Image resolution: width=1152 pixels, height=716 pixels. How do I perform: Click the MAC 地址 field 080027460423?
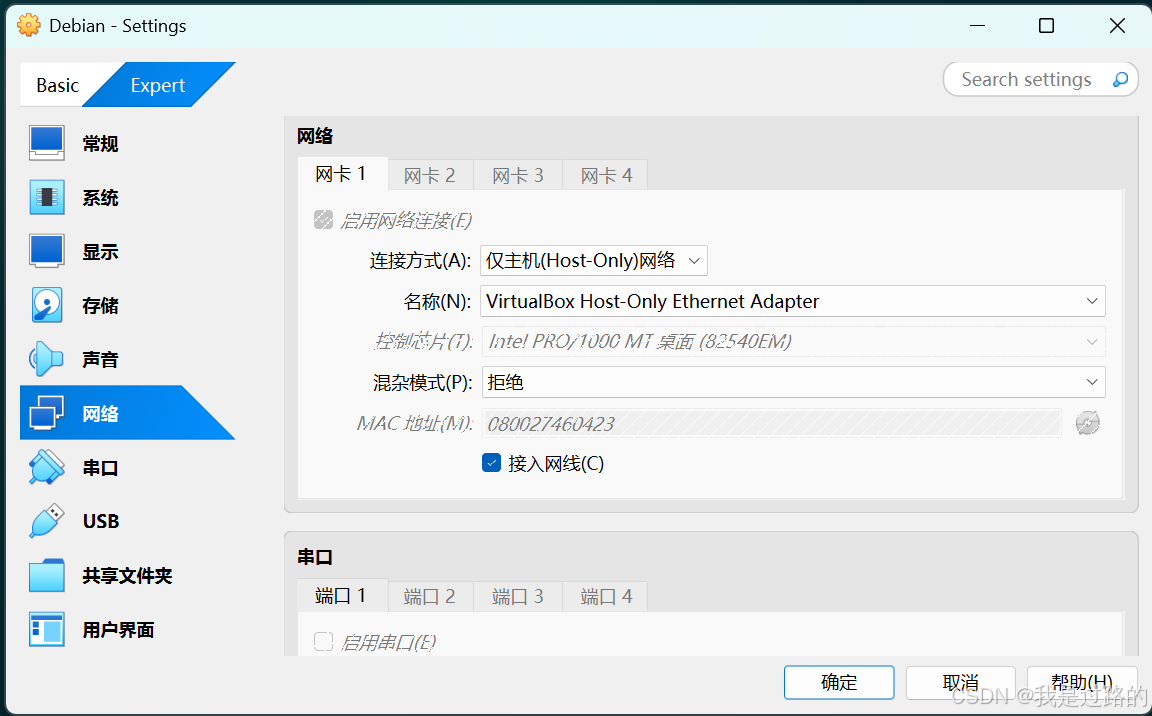771,424
